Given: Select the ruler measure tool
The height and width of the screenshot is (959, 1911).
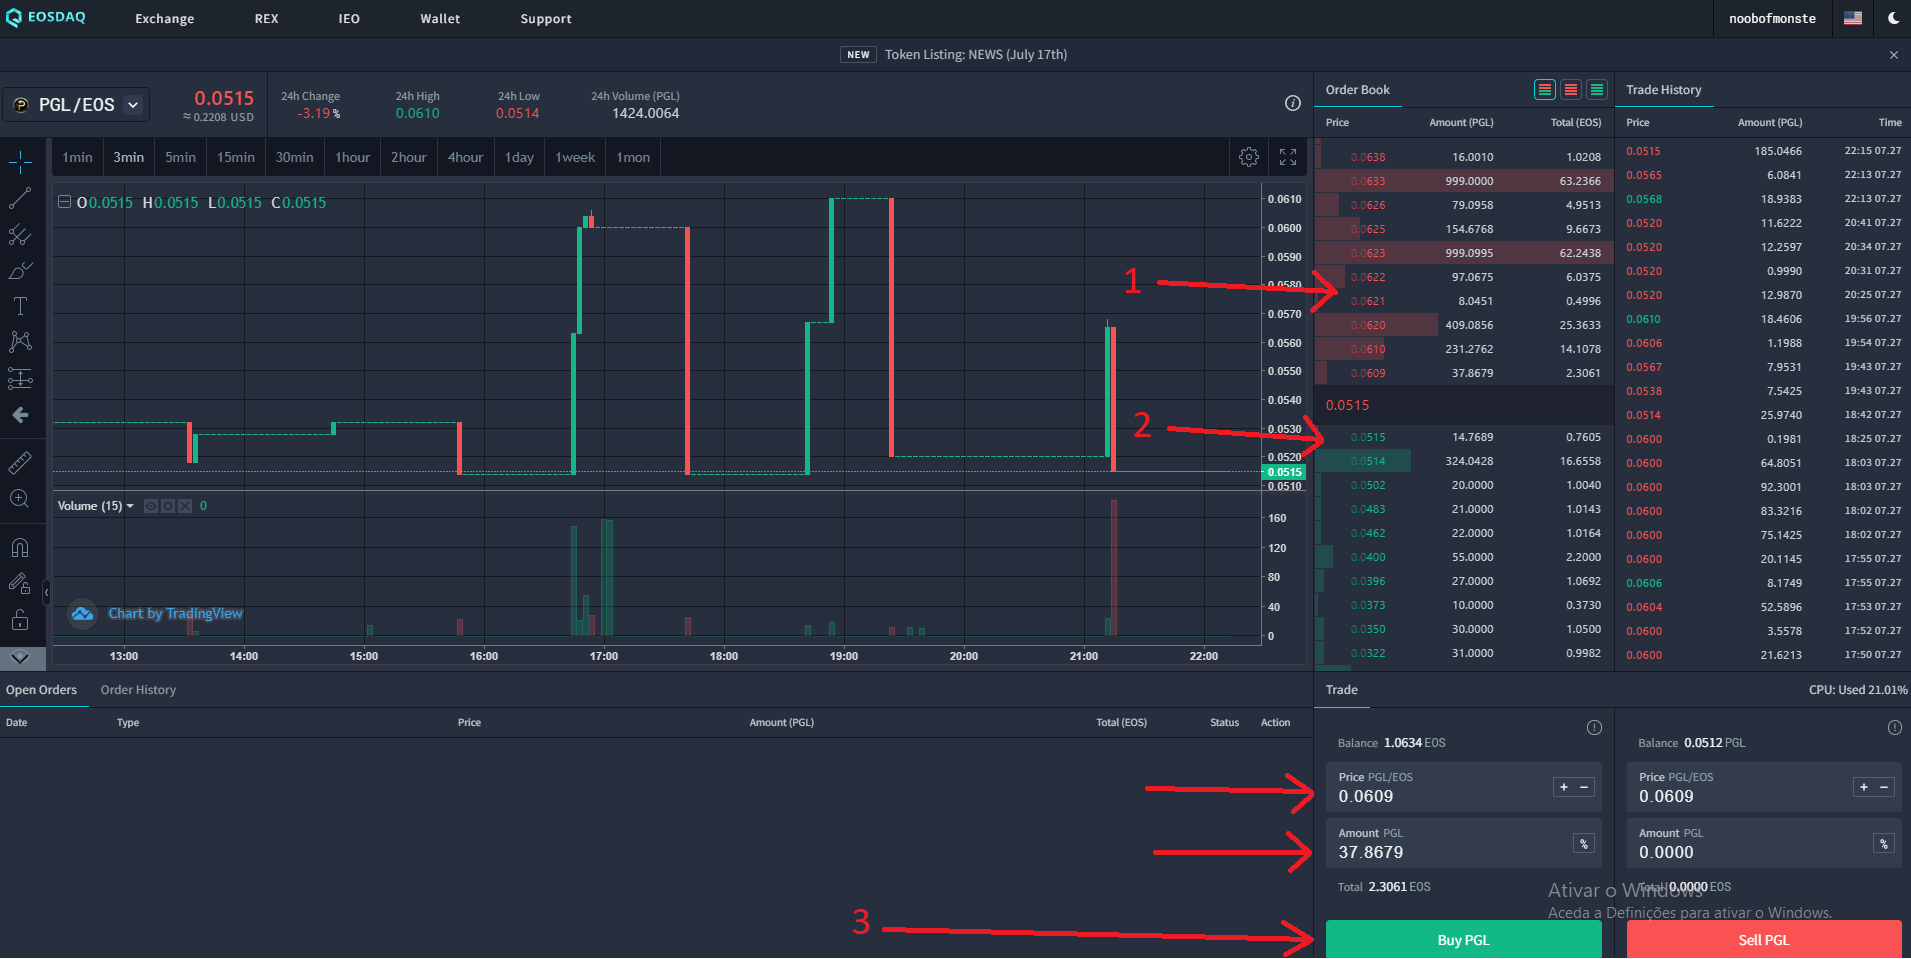Looking at the screenshot, I should 20,463.
